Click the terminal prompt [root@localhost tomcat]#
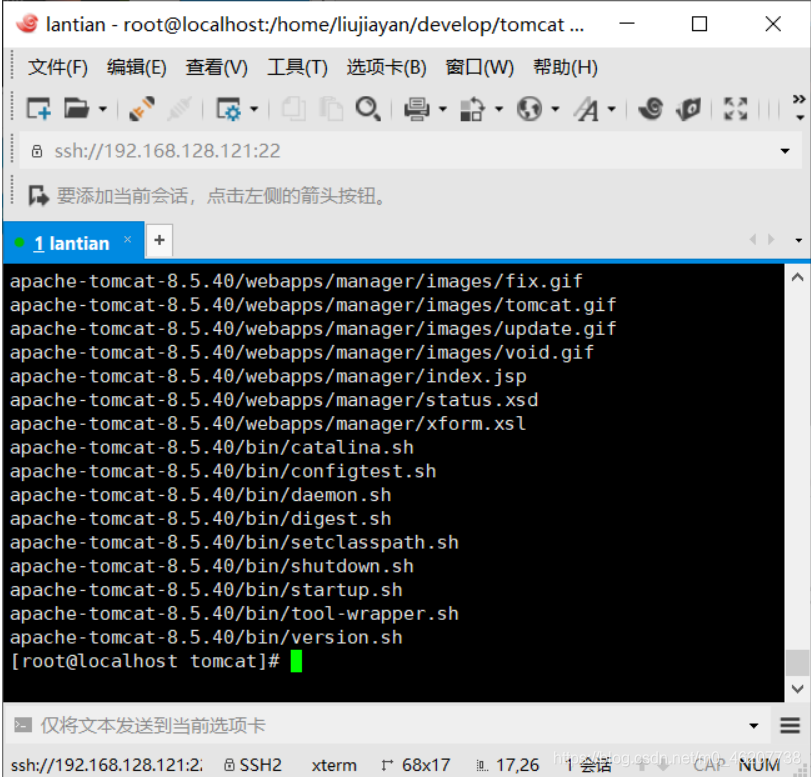The height and width of the screenshot is (777, 811). (145, 661)
